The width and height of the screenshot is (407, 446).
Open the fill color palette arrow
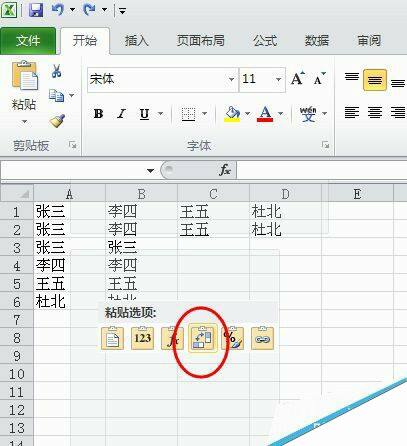click(x=247, y=114)
